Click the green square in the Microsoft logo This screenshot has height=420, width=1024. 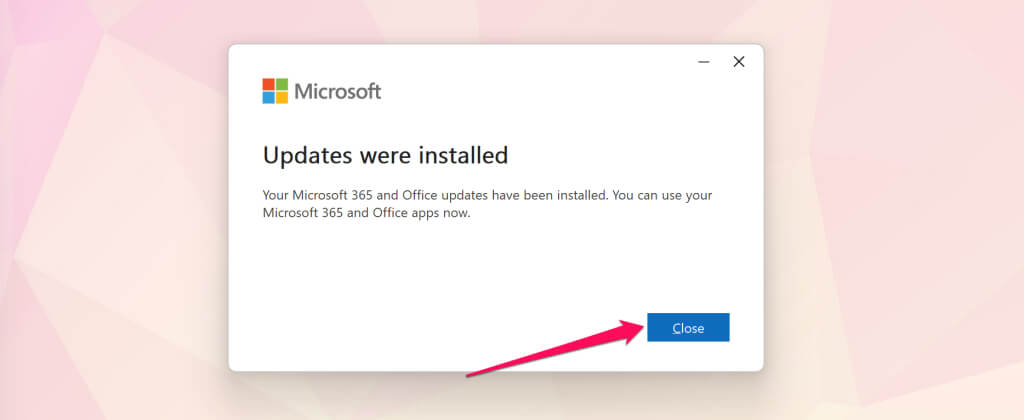pos(282,85)
